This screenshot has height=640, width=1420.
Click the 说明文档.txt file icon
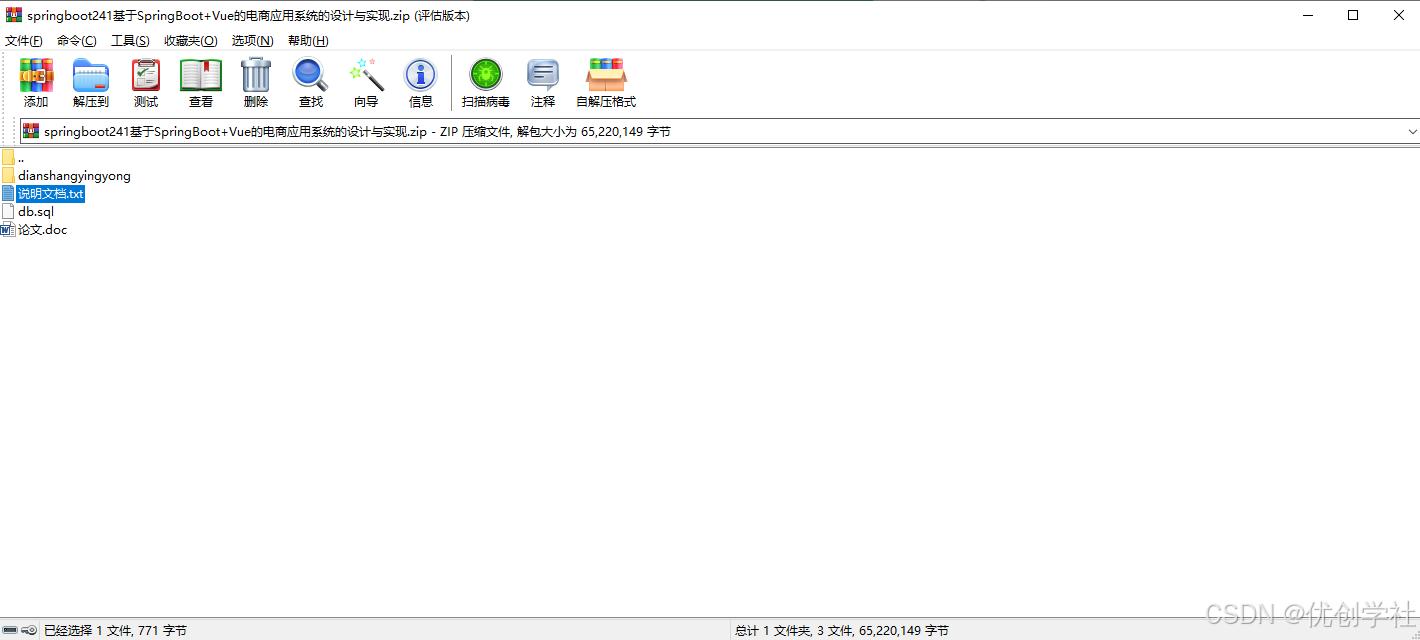pos(8,193)
